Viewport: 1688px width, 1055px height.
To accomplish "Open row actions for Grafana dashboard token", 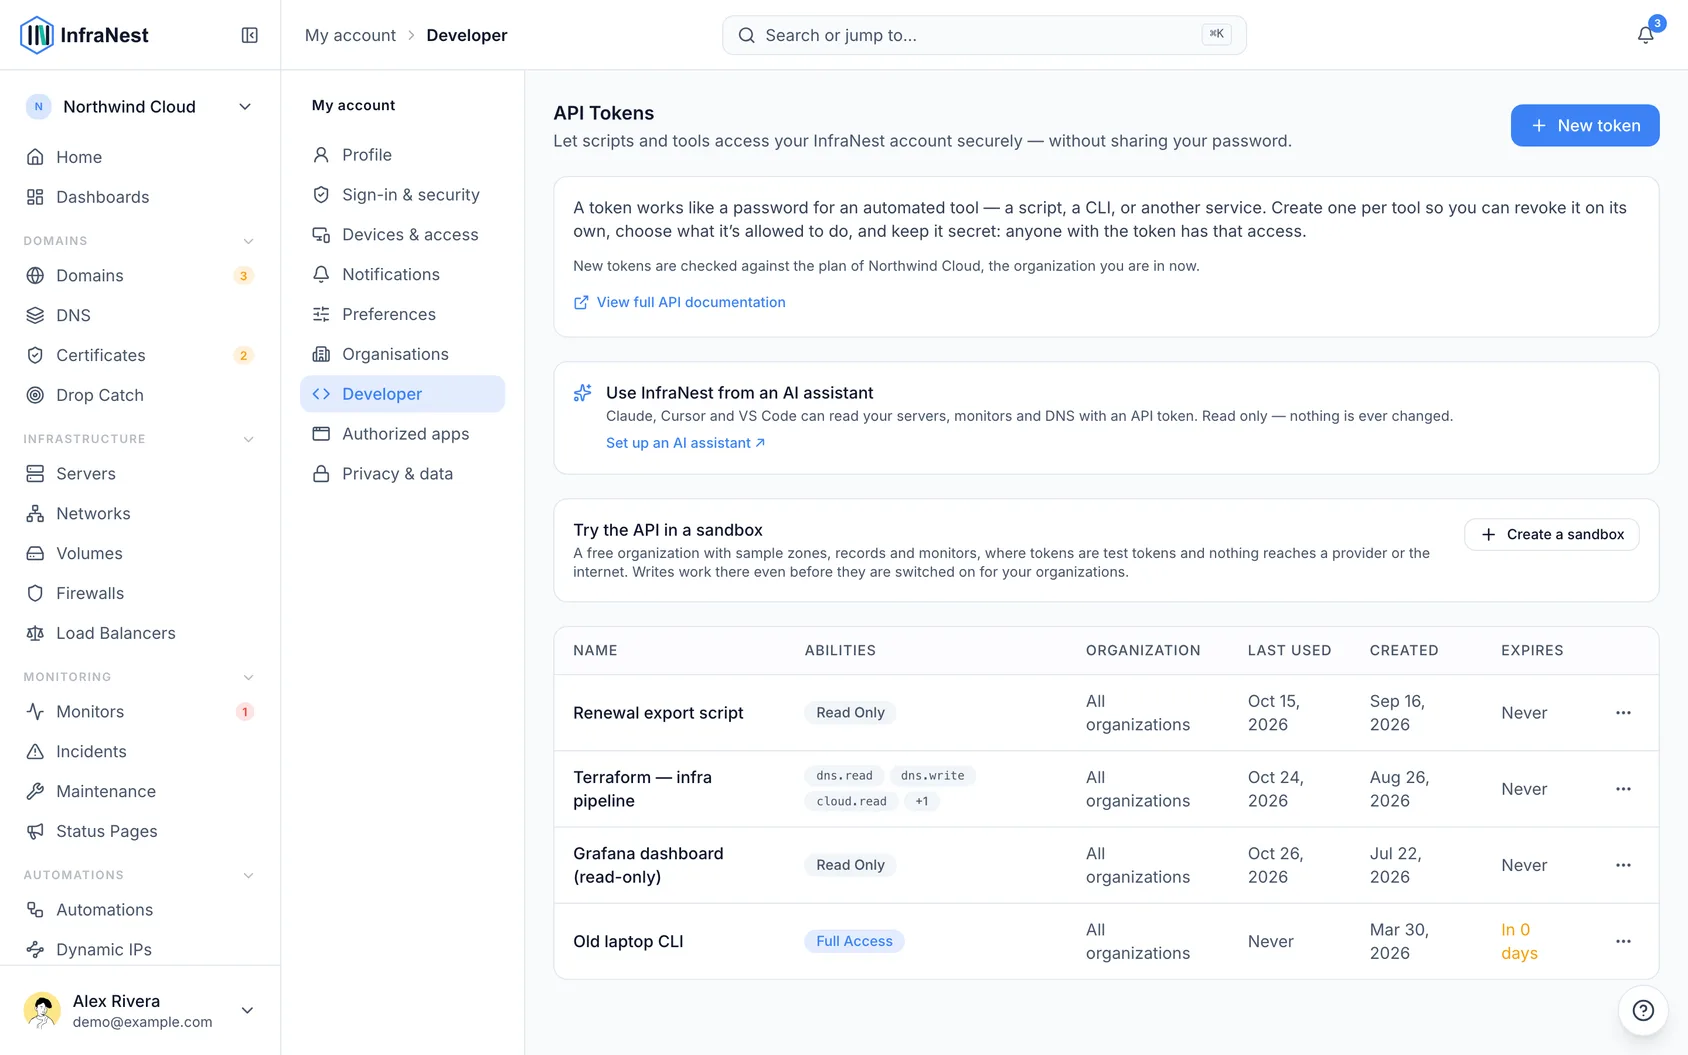I will pos(1623,865).
